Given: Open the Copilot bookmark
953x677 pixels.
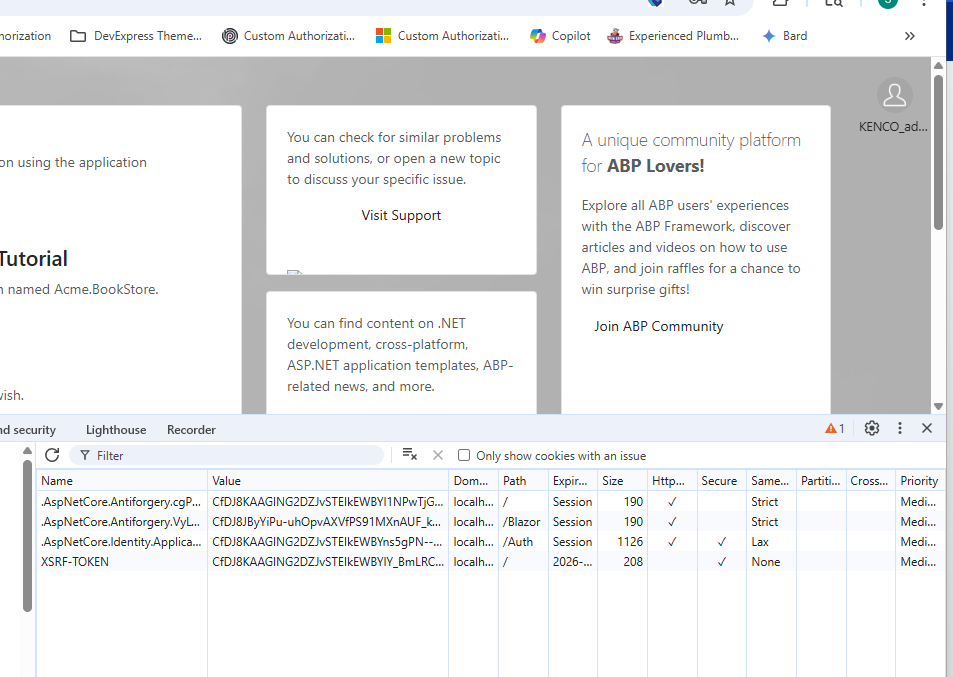Looking at the screenshot, I should click(x=560, y=36).
